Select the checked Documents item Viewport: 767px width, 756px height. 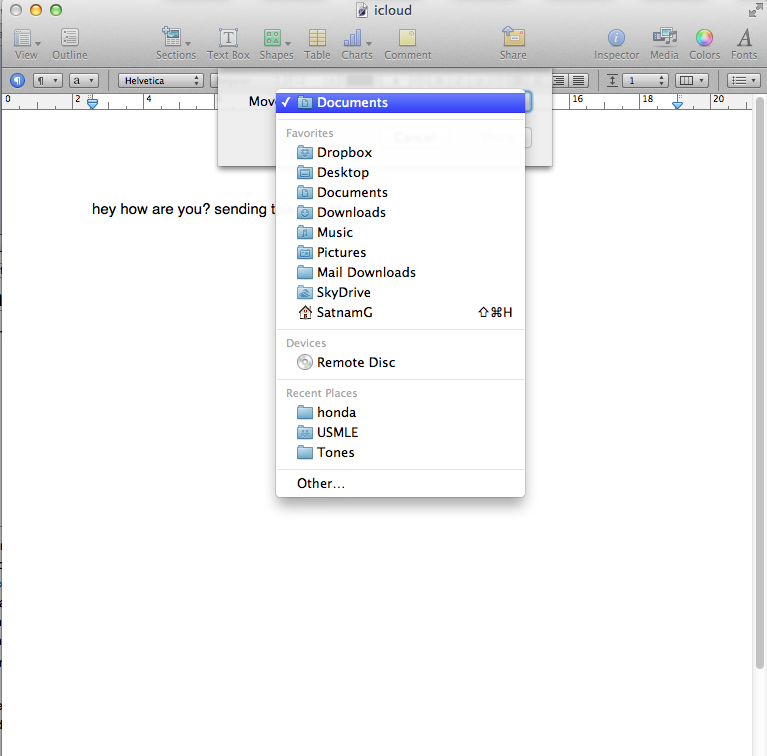400,102
